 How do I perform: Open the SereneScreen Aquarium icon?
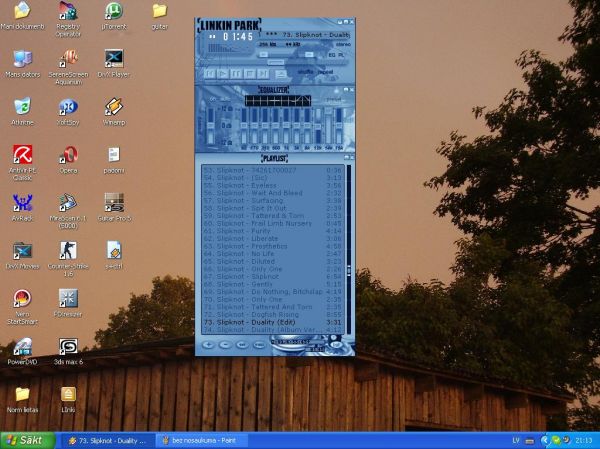tap(68, 67)
